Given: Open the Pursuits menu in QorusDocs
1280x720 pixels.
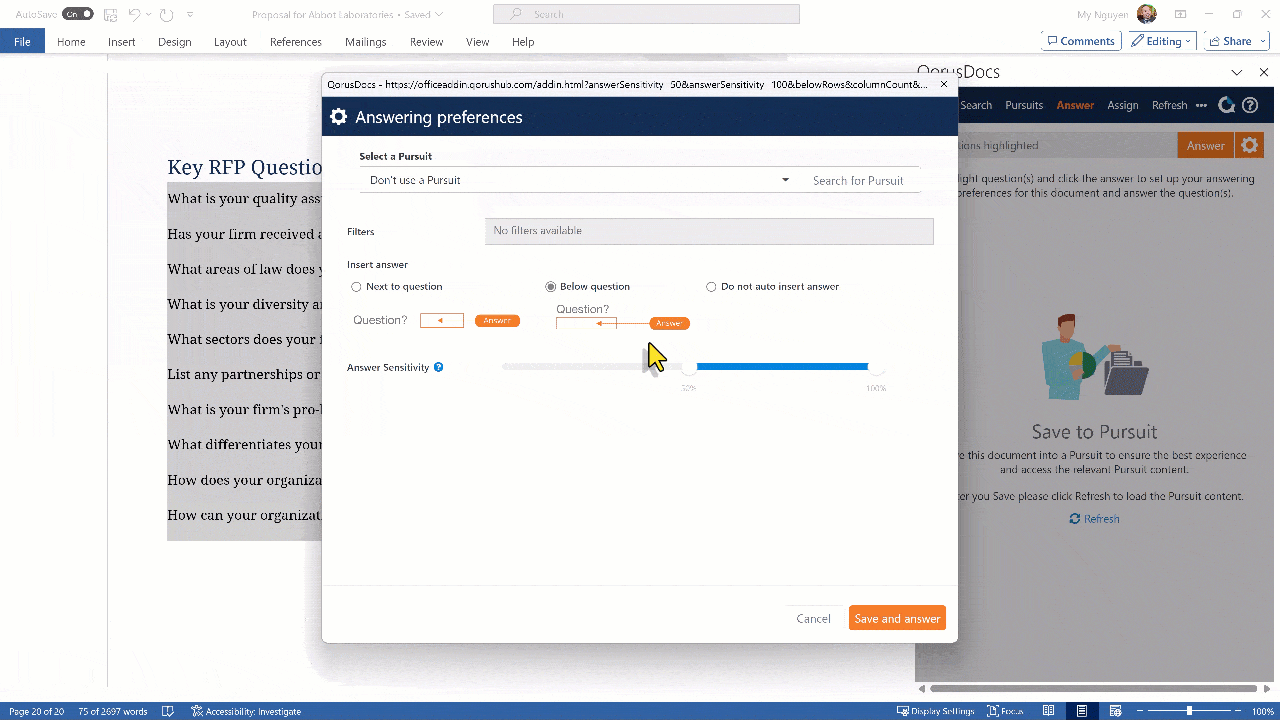Looking at the screenshot, I should 1023,104.
